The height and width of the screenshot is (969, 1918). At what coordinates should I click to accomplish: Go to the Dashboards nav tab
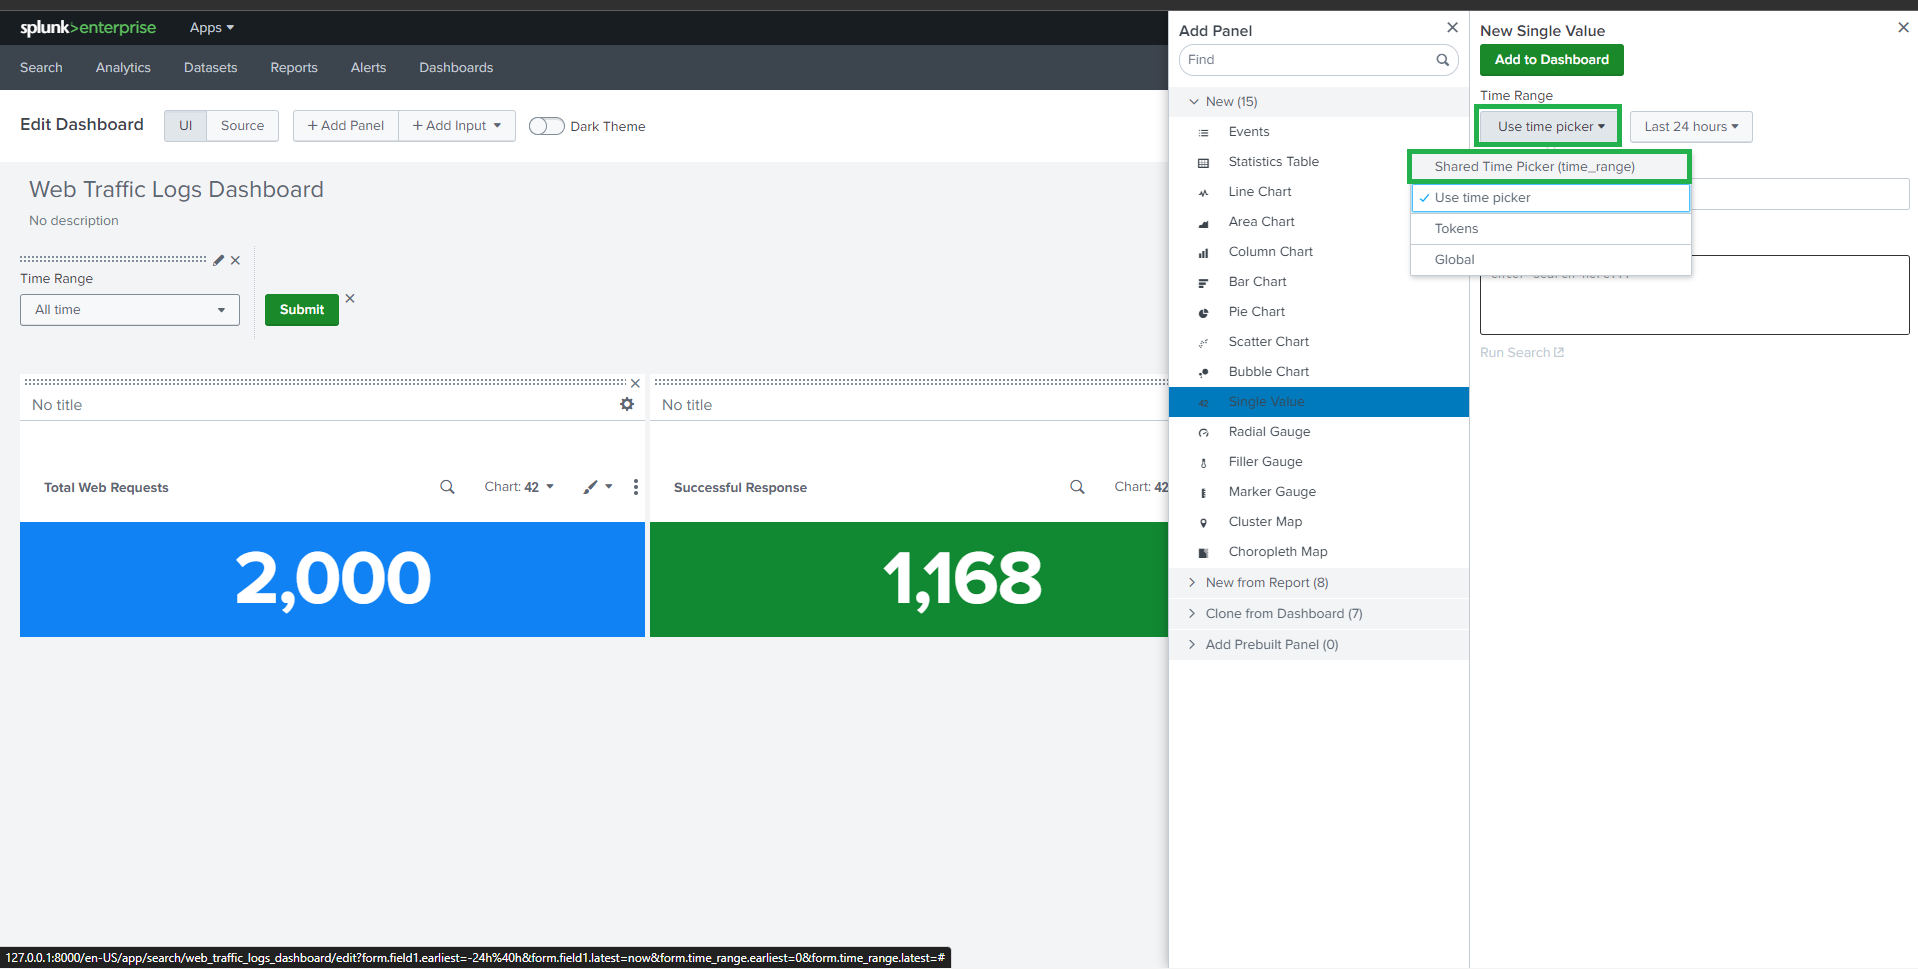click(456, 67)
